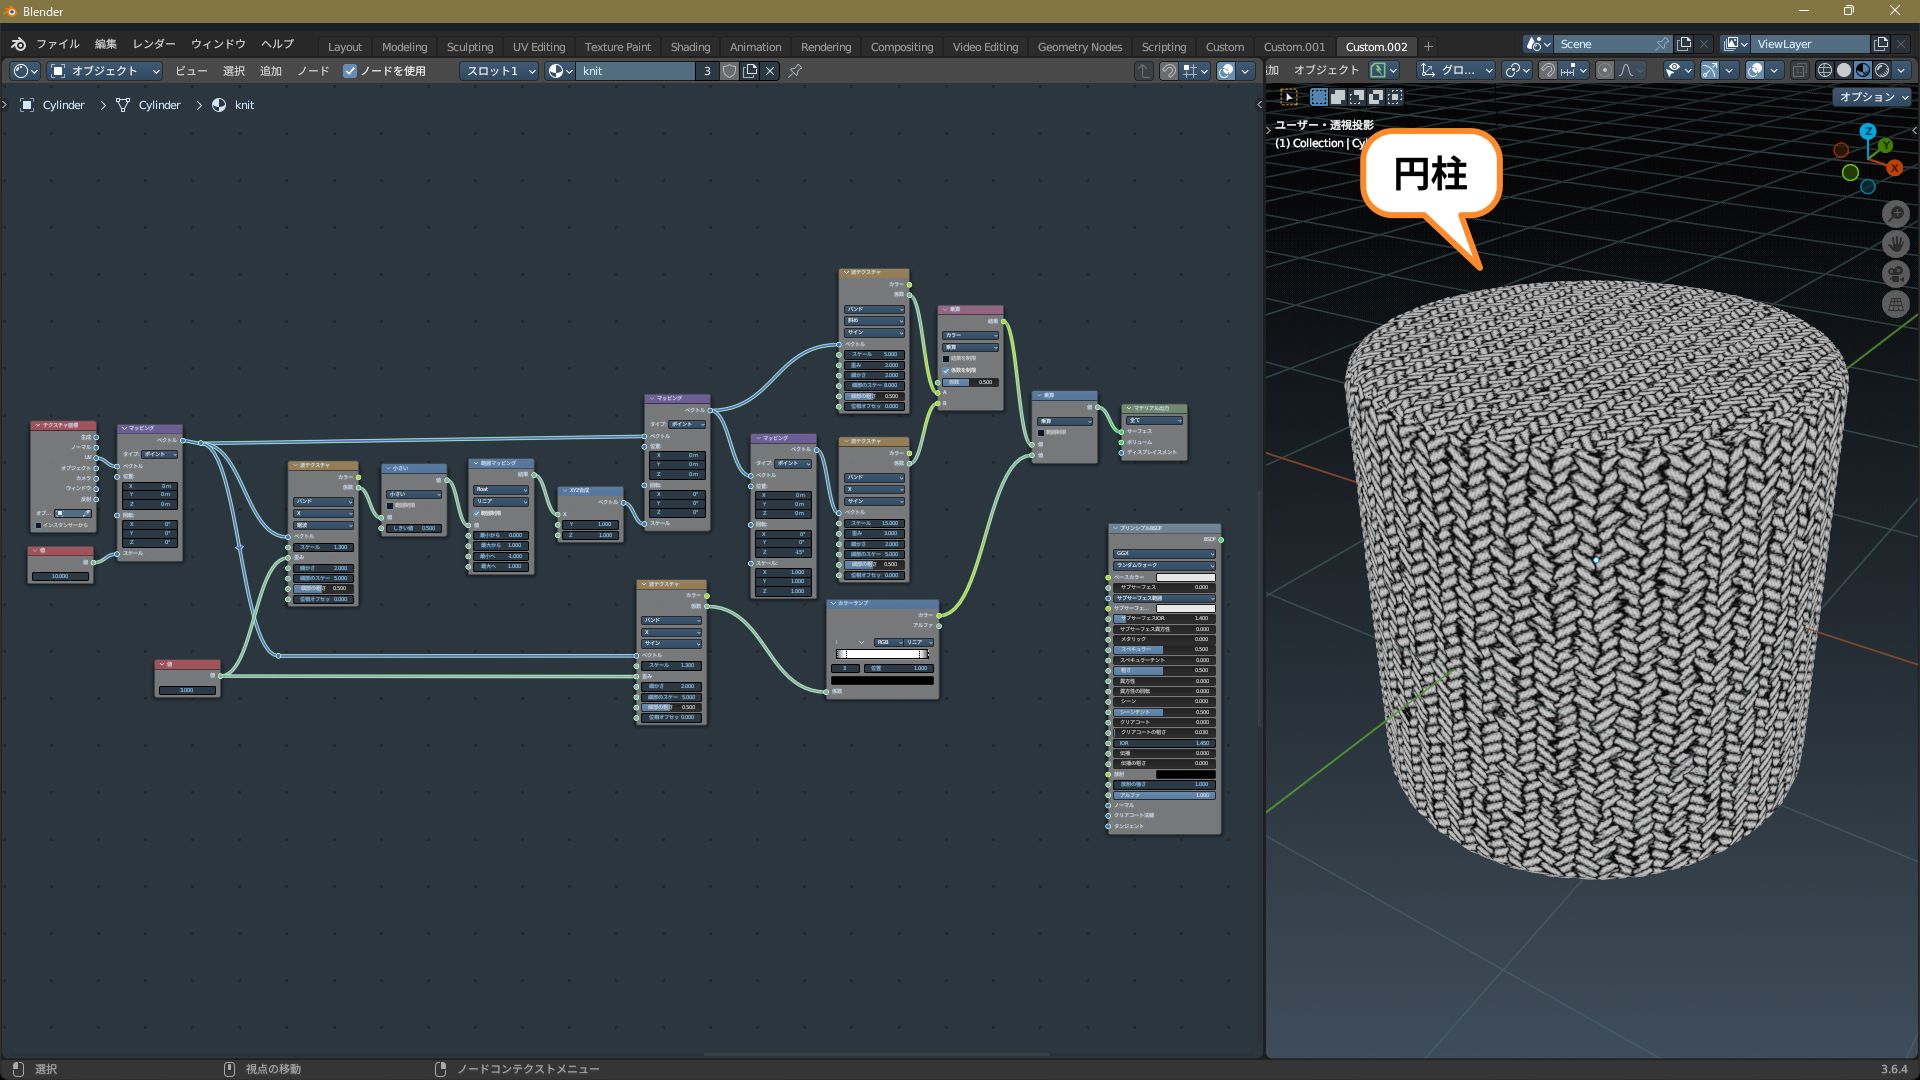Image resolution: width=1920 pixels, height=1080 pixels.
Task: Select rendered viewport shading mode
Action: tap(1882, 70)
